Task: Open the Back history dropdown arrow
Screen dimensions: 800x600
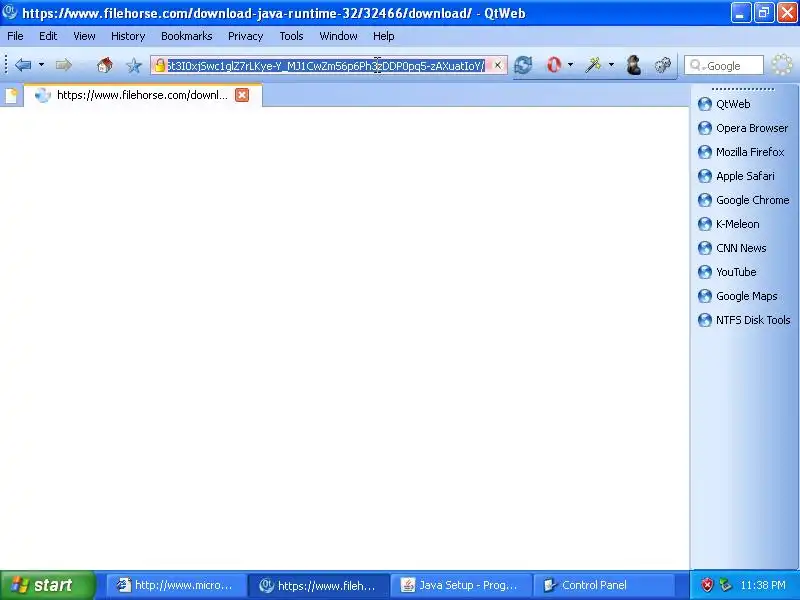Action: pyautogui.click(x=41, y=65)
